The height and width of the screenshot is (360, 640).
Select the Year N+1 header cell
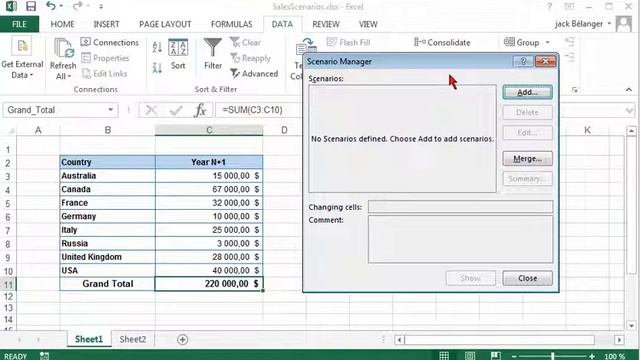tap(209, 162)
